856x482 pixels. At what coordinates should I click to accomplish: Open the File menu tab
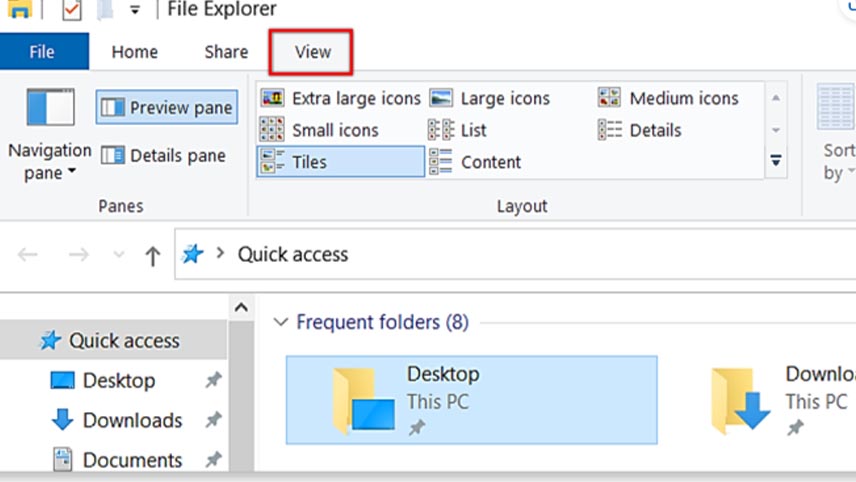[x=42, y=52]
